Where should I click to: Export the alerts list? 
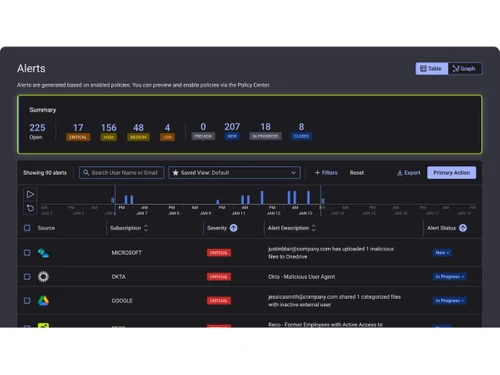click(x=408, y=173)
